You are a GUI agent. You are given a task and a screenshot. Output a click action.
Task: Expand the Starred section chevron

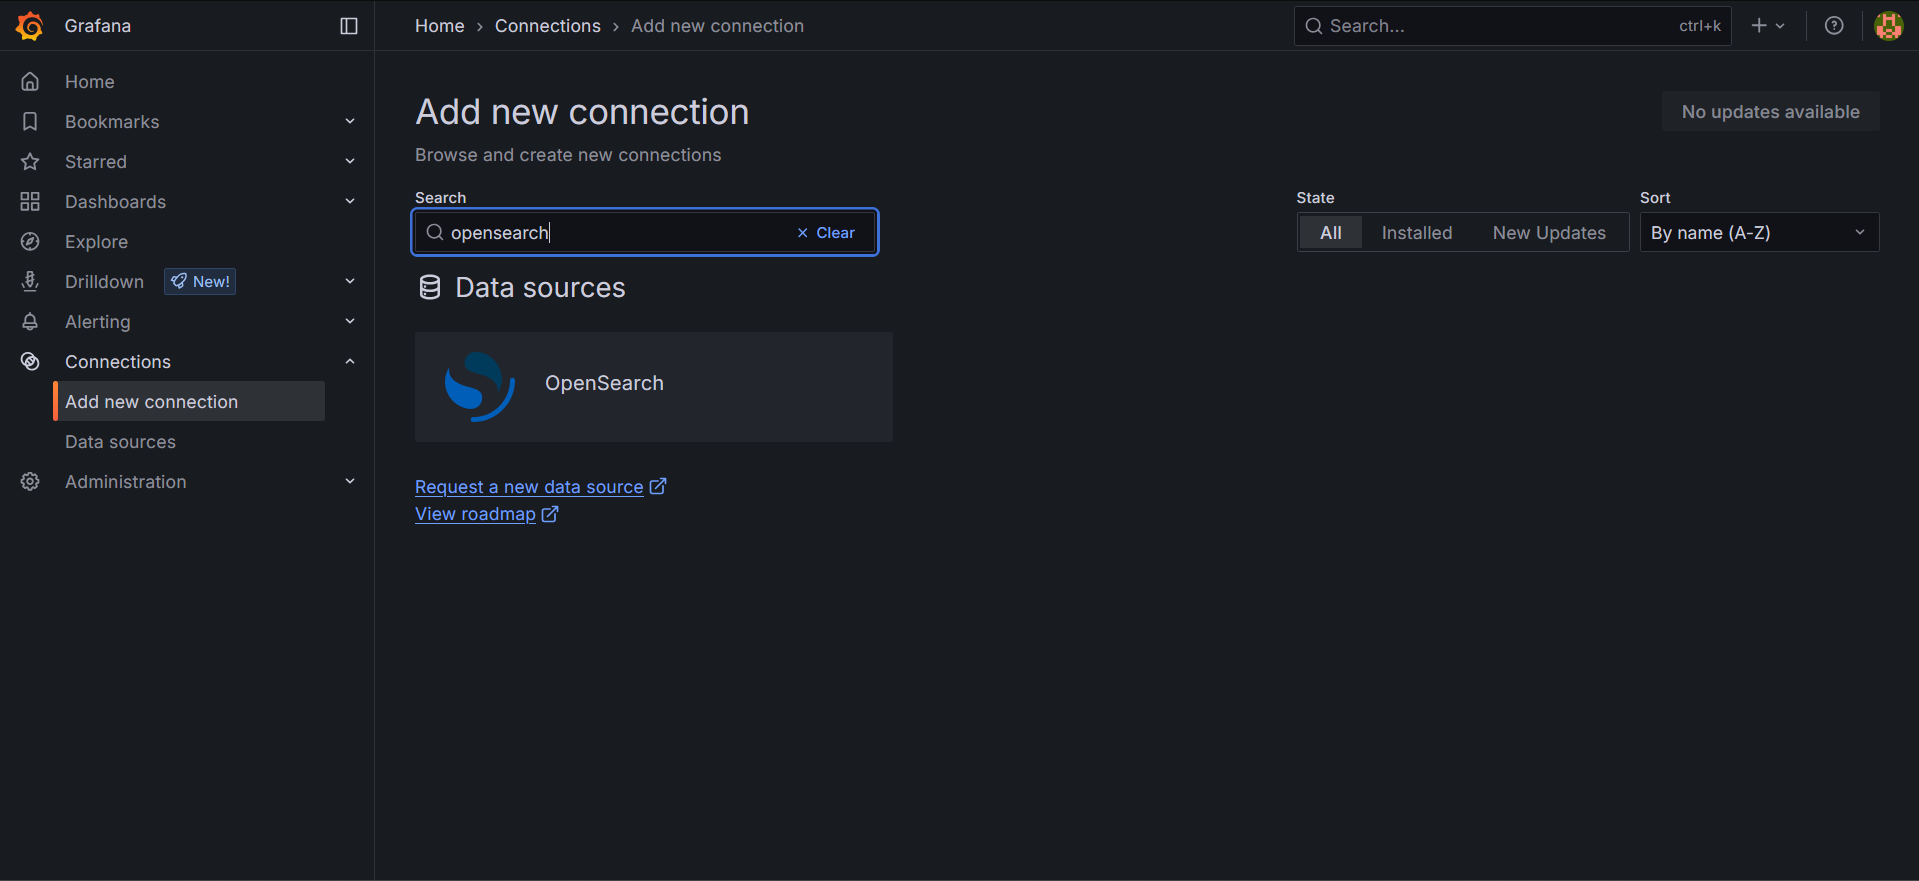(350, 162)
